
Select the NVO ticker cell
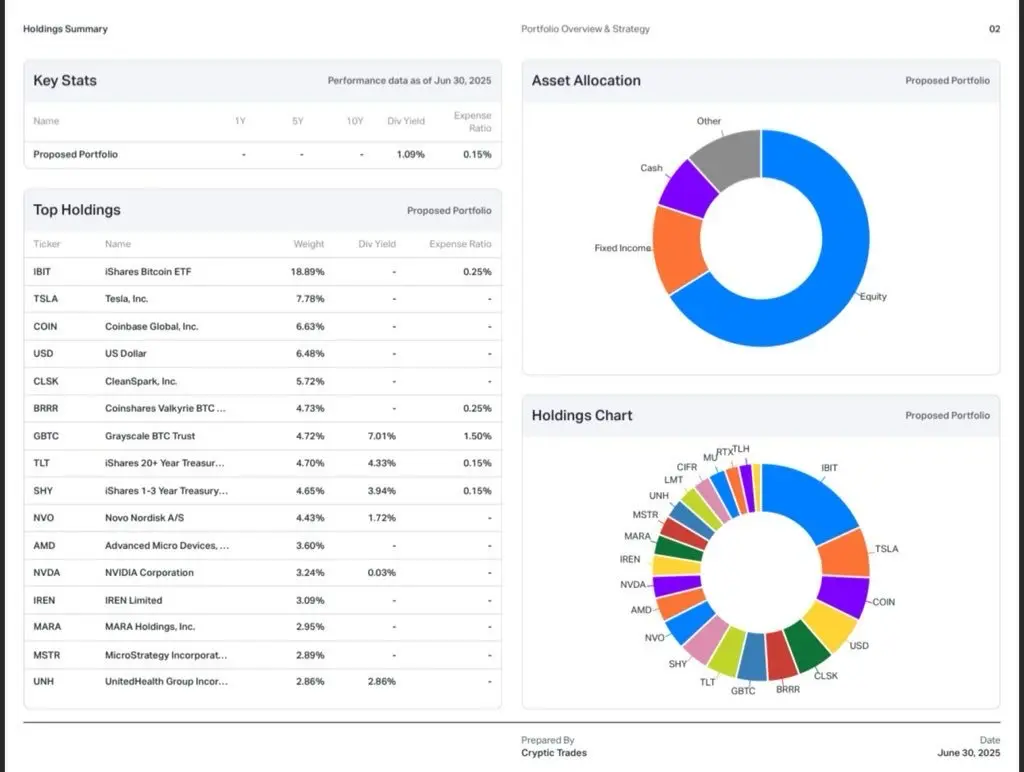click(x=44, y=518)
